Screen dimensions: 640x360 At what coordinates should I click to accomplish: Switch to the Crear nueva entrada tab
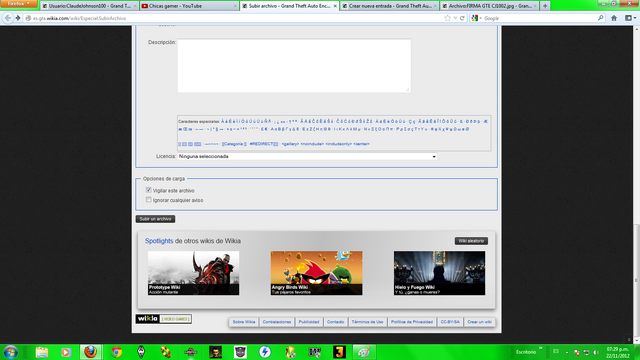point(389,6)
